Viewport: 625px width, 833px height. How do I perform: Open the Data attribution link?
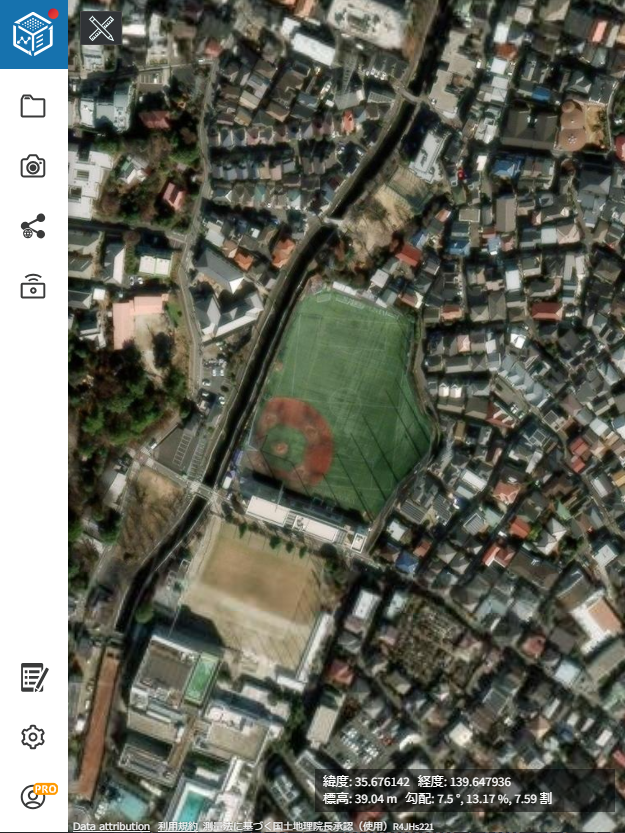[111, 826]
